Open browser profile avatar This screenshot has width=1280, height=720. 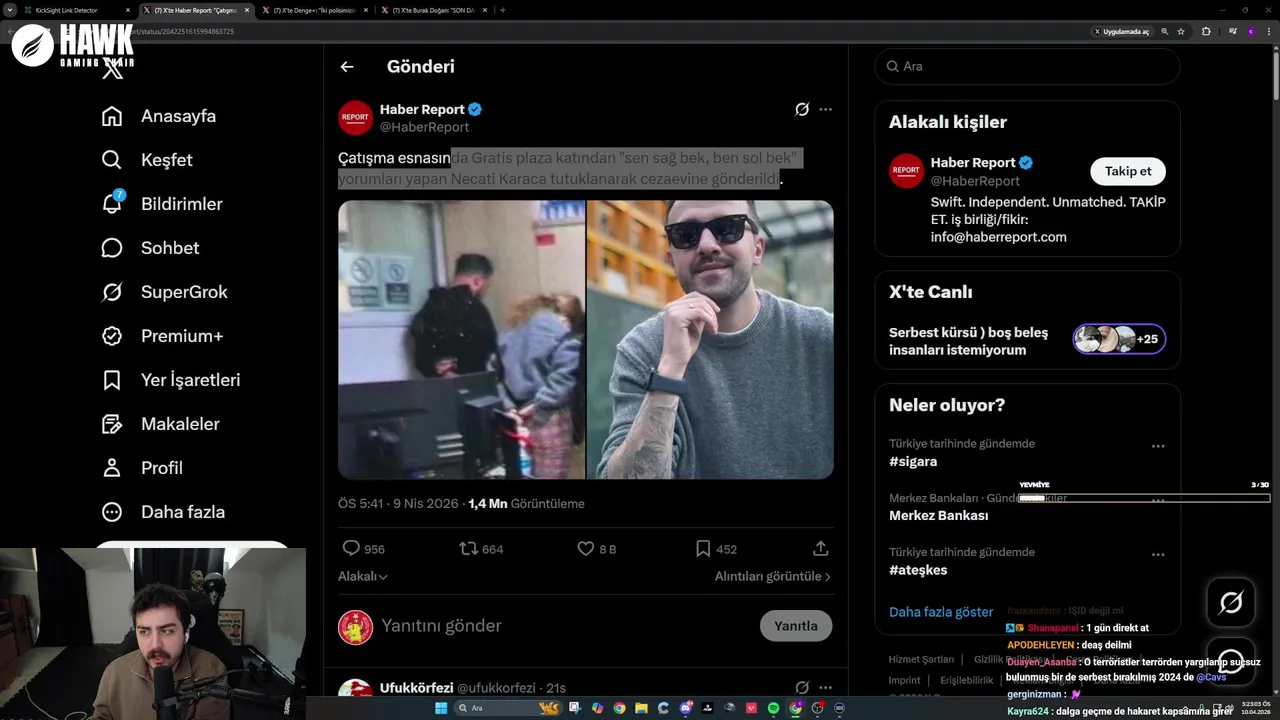tap(1250, 32)
